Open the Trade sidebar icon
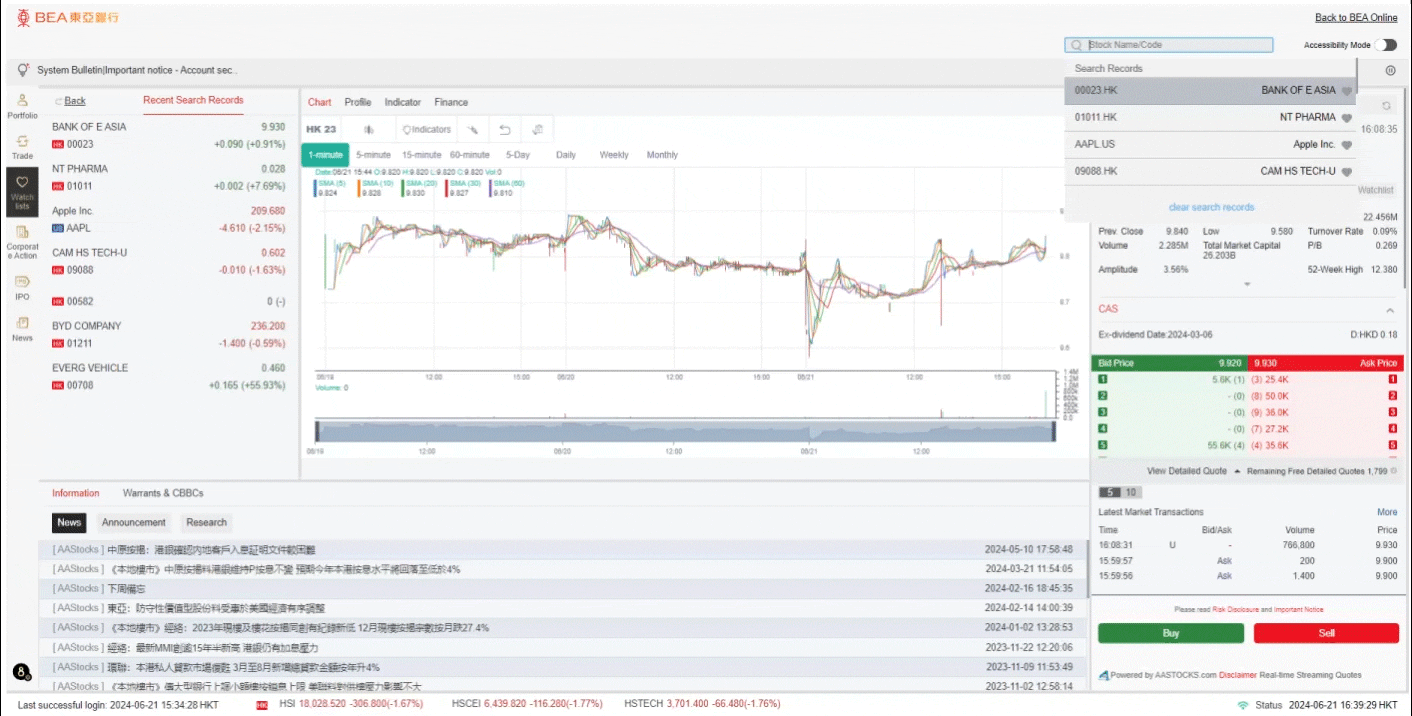 point(22,146)
